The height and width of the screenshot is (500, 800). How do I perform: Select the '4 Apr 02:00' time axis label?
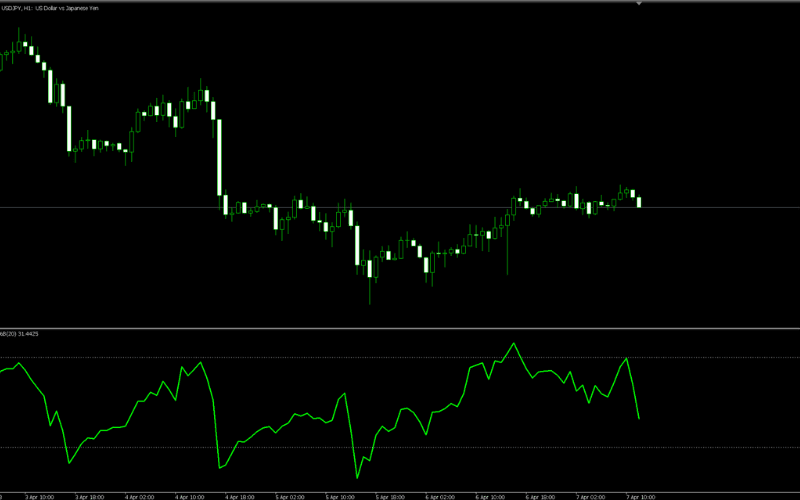[138, 495]
